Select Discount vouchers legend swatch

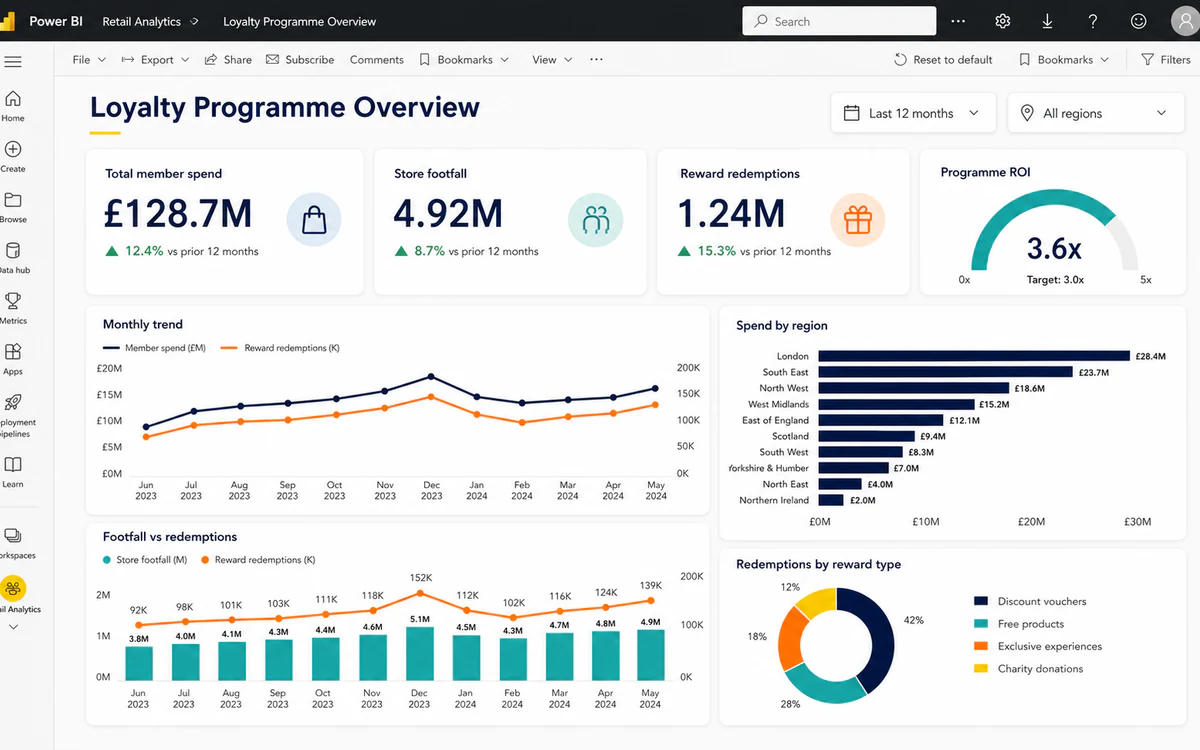point(981,601)
